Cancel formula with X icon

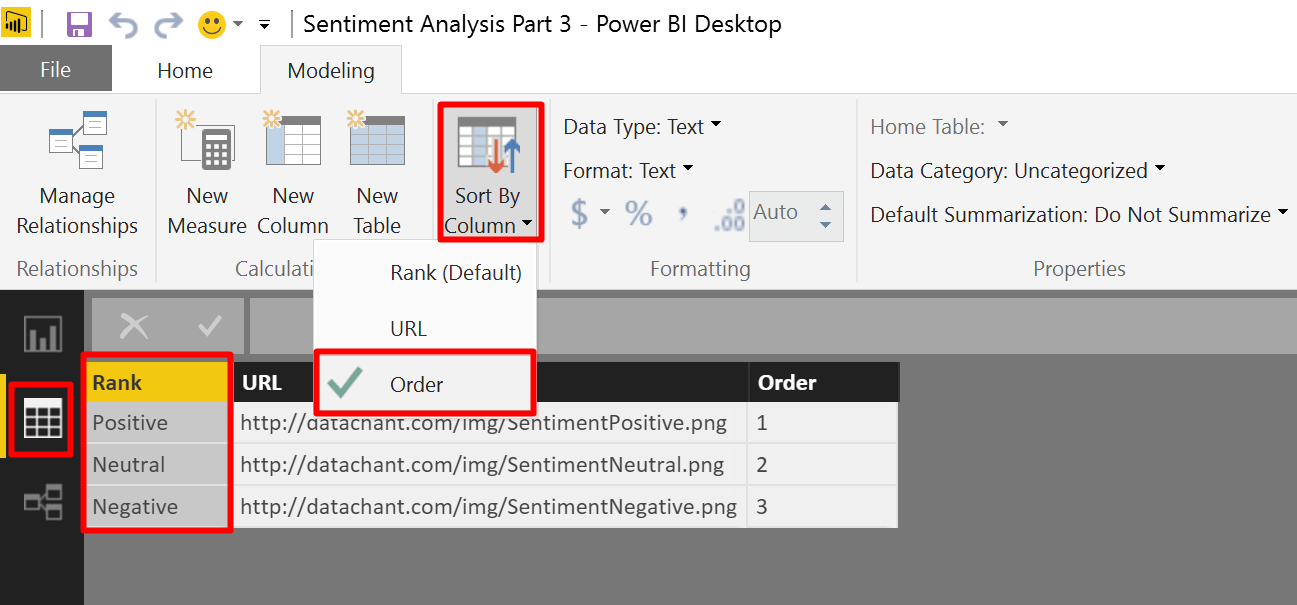click(x=134, y=326)
